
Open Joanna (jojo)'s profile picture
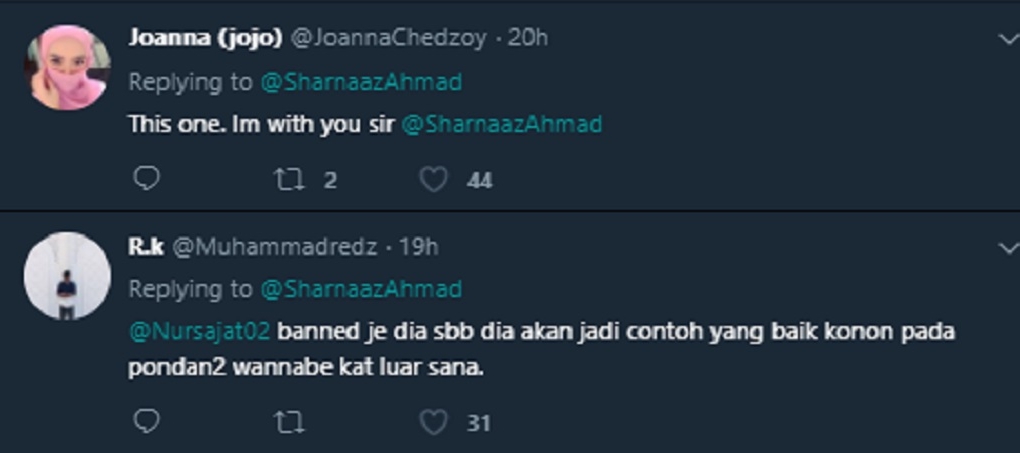click(x=67, y=68)
